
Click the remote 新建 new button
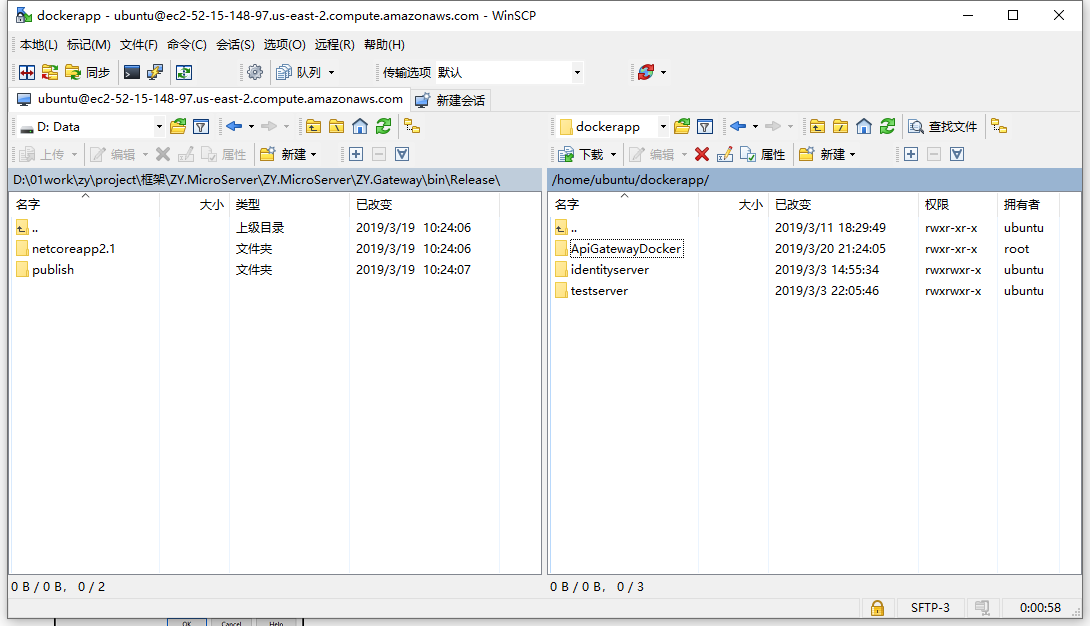point(827,154)
